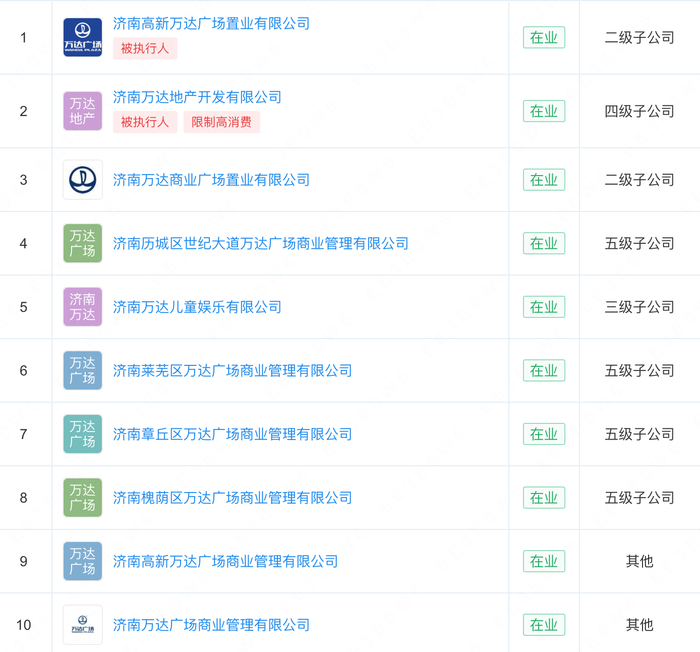Click the 万达广场 avatar for 济南莱芜区万达广场
Viewport: 700px width, 652px height.
[82, 370]
